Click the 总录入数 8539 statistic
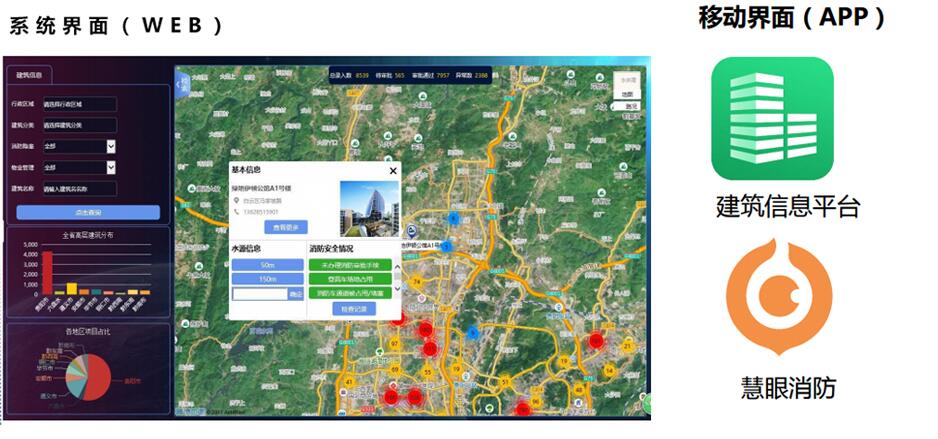Screen dimensions: 938x439 (349, 75)
